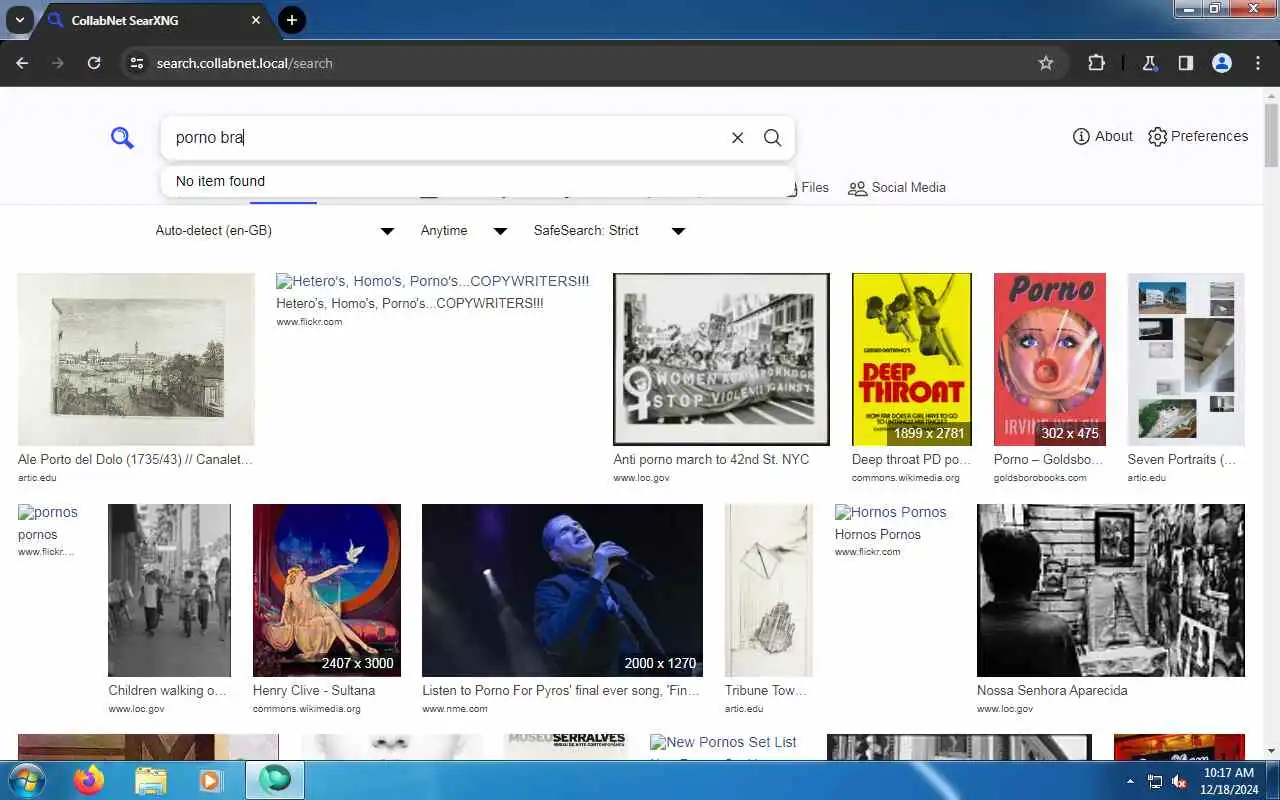Screen dimensions: 1280x800
Task: Open the Chrome extensions puzzle icon
Action: click(x=1096, y=63)
